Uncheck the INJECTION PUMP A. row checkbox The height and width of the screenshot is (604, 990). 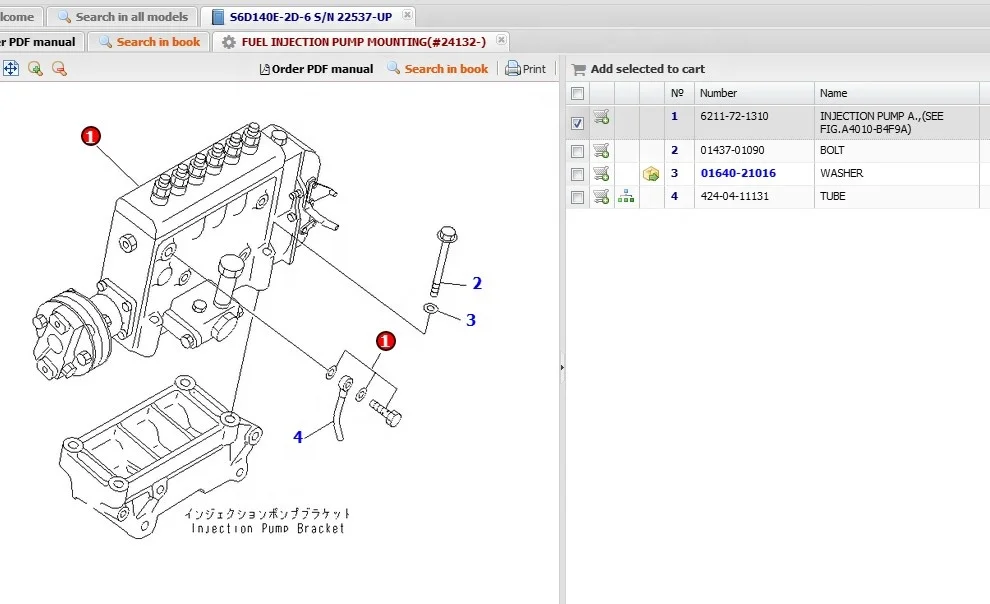click(x=577, y=123)
